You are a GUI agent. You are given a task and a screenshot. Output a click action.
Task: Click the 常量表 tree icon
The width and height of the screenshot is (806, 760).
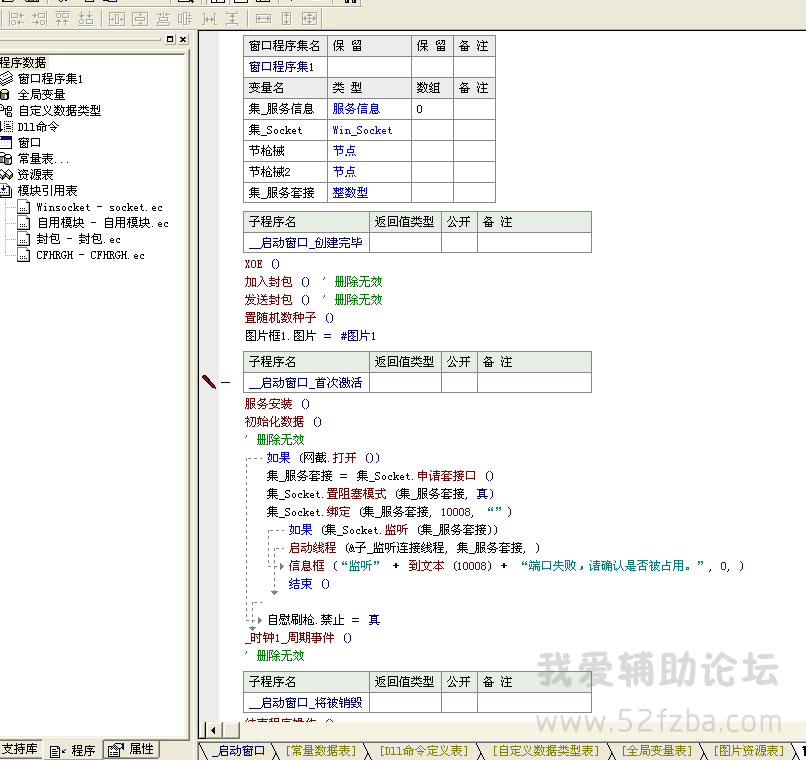(6, 159)
